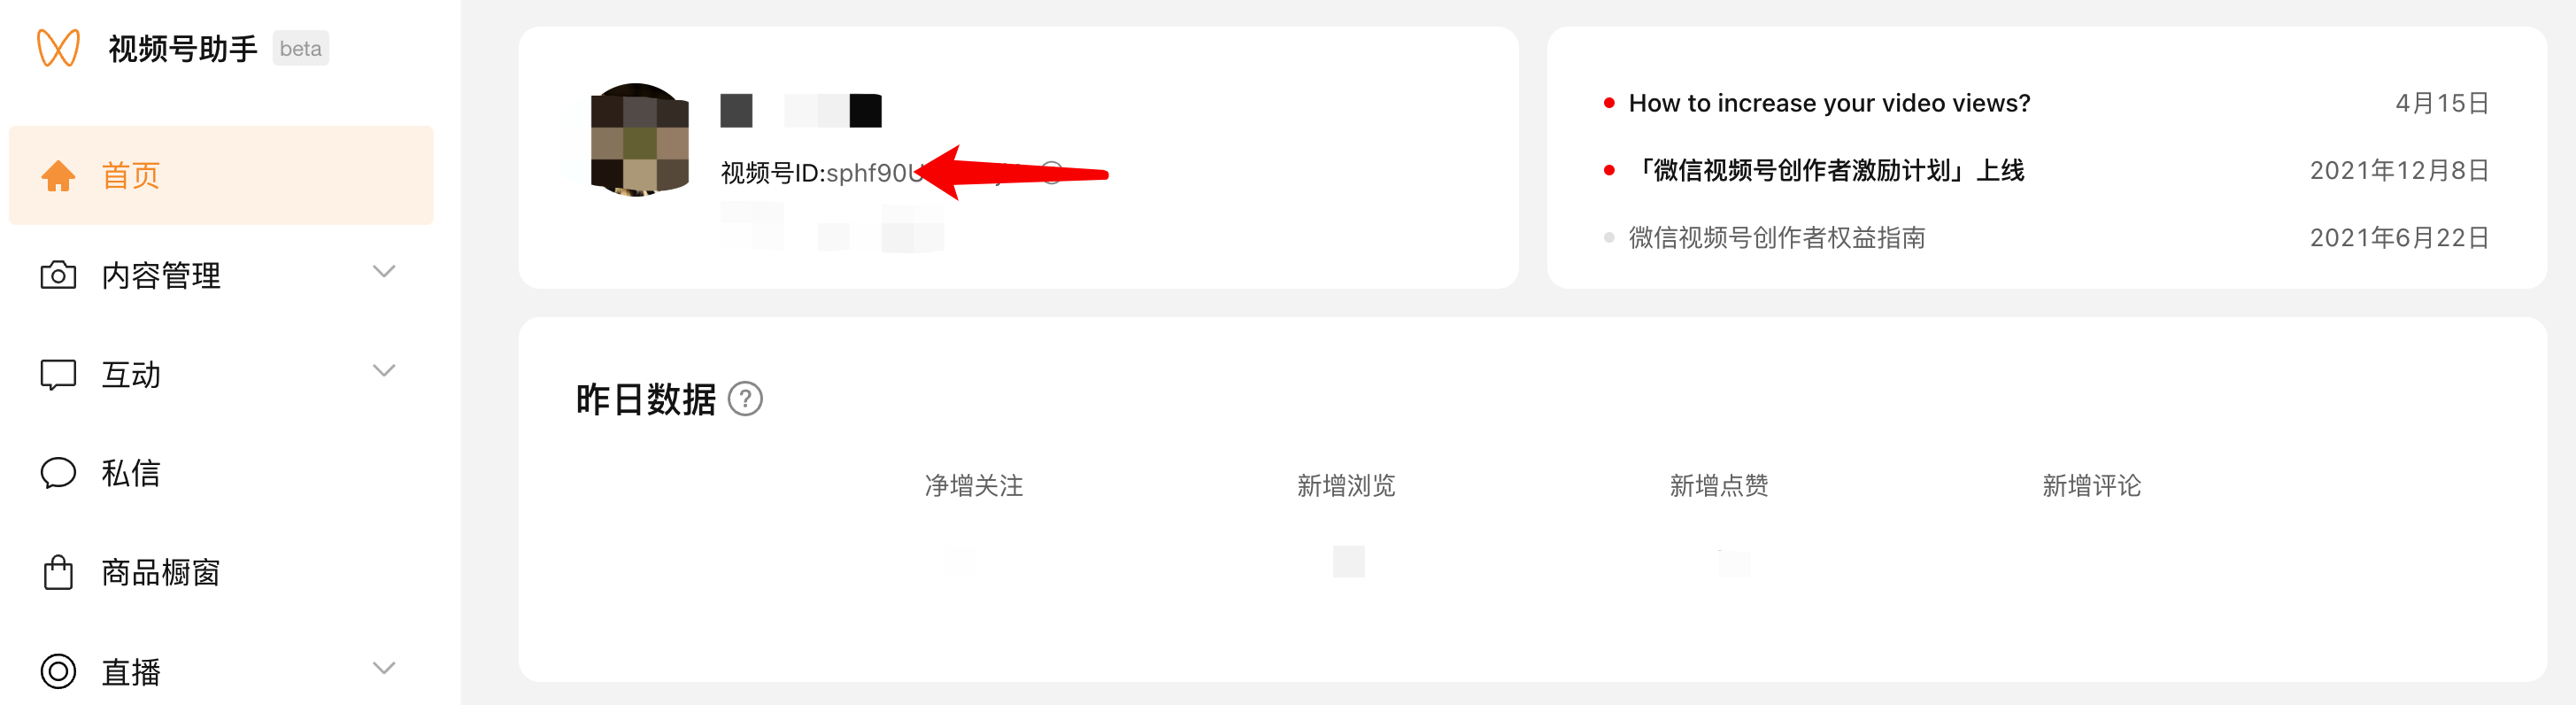
Task: Open the 商品橱窗 menu item
Action: coord(221,572)
